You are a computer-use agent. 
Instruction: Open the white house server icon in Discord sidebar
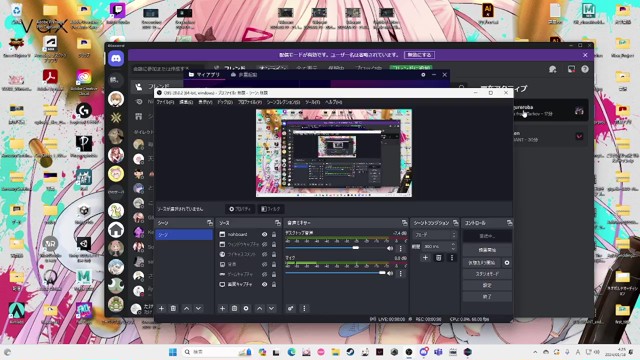tap(116, 230)
